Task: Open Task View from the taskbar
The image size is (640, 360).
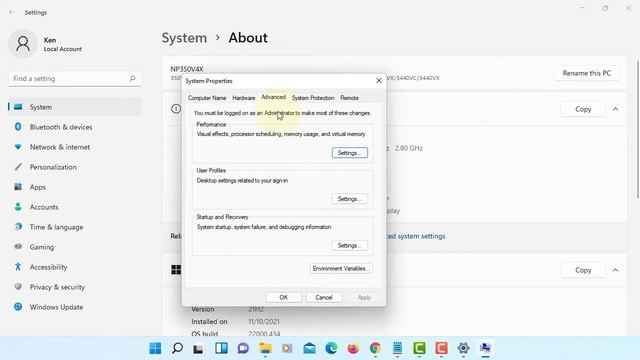Action: click(199, 348)
